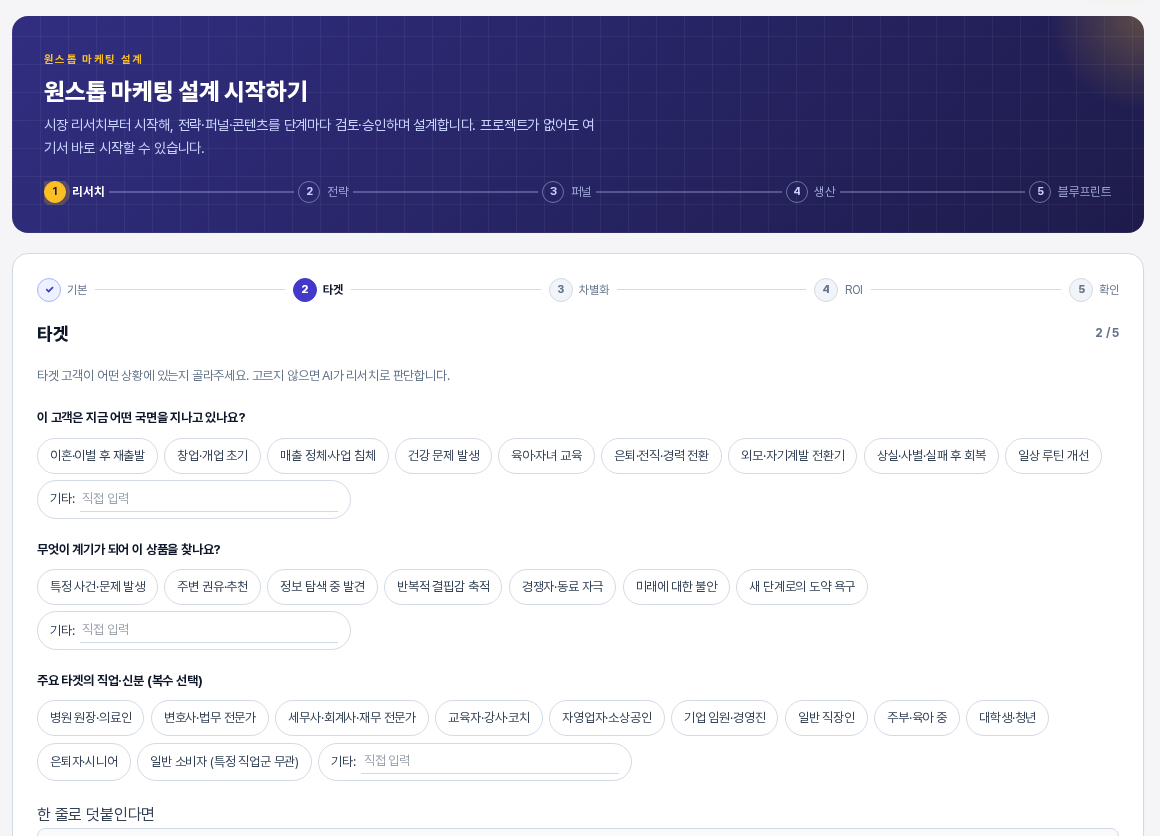Choose the 자영업자·소상공인 chip
The width and height of the screenshot is (1160, 836).
[x=607, y=718]
